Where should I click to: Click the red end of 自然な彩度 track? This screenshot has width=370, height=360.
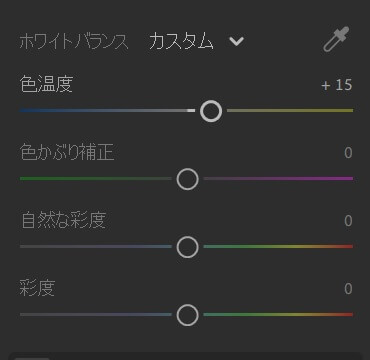click(x=348, y=247)
